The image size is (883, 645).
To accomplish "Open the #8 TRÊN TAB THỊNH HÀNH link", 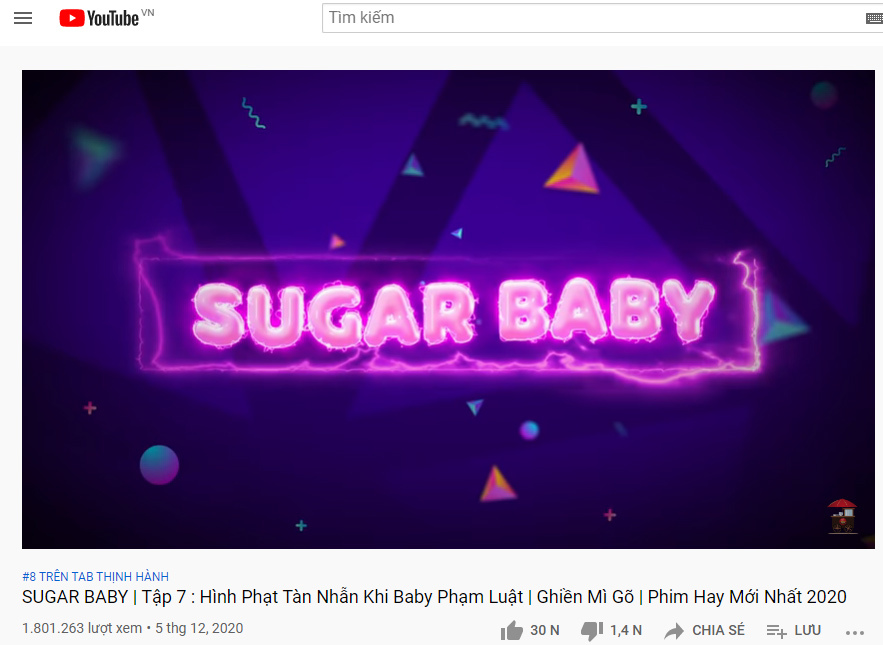I will (95, 576).
